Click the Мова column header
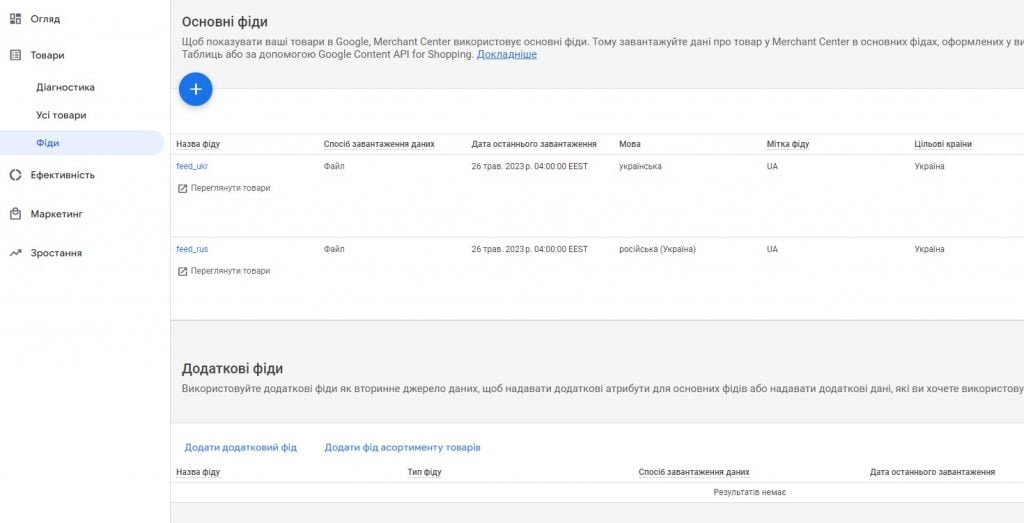Screen dimensions: 1024x523 [x=630, y=144]
